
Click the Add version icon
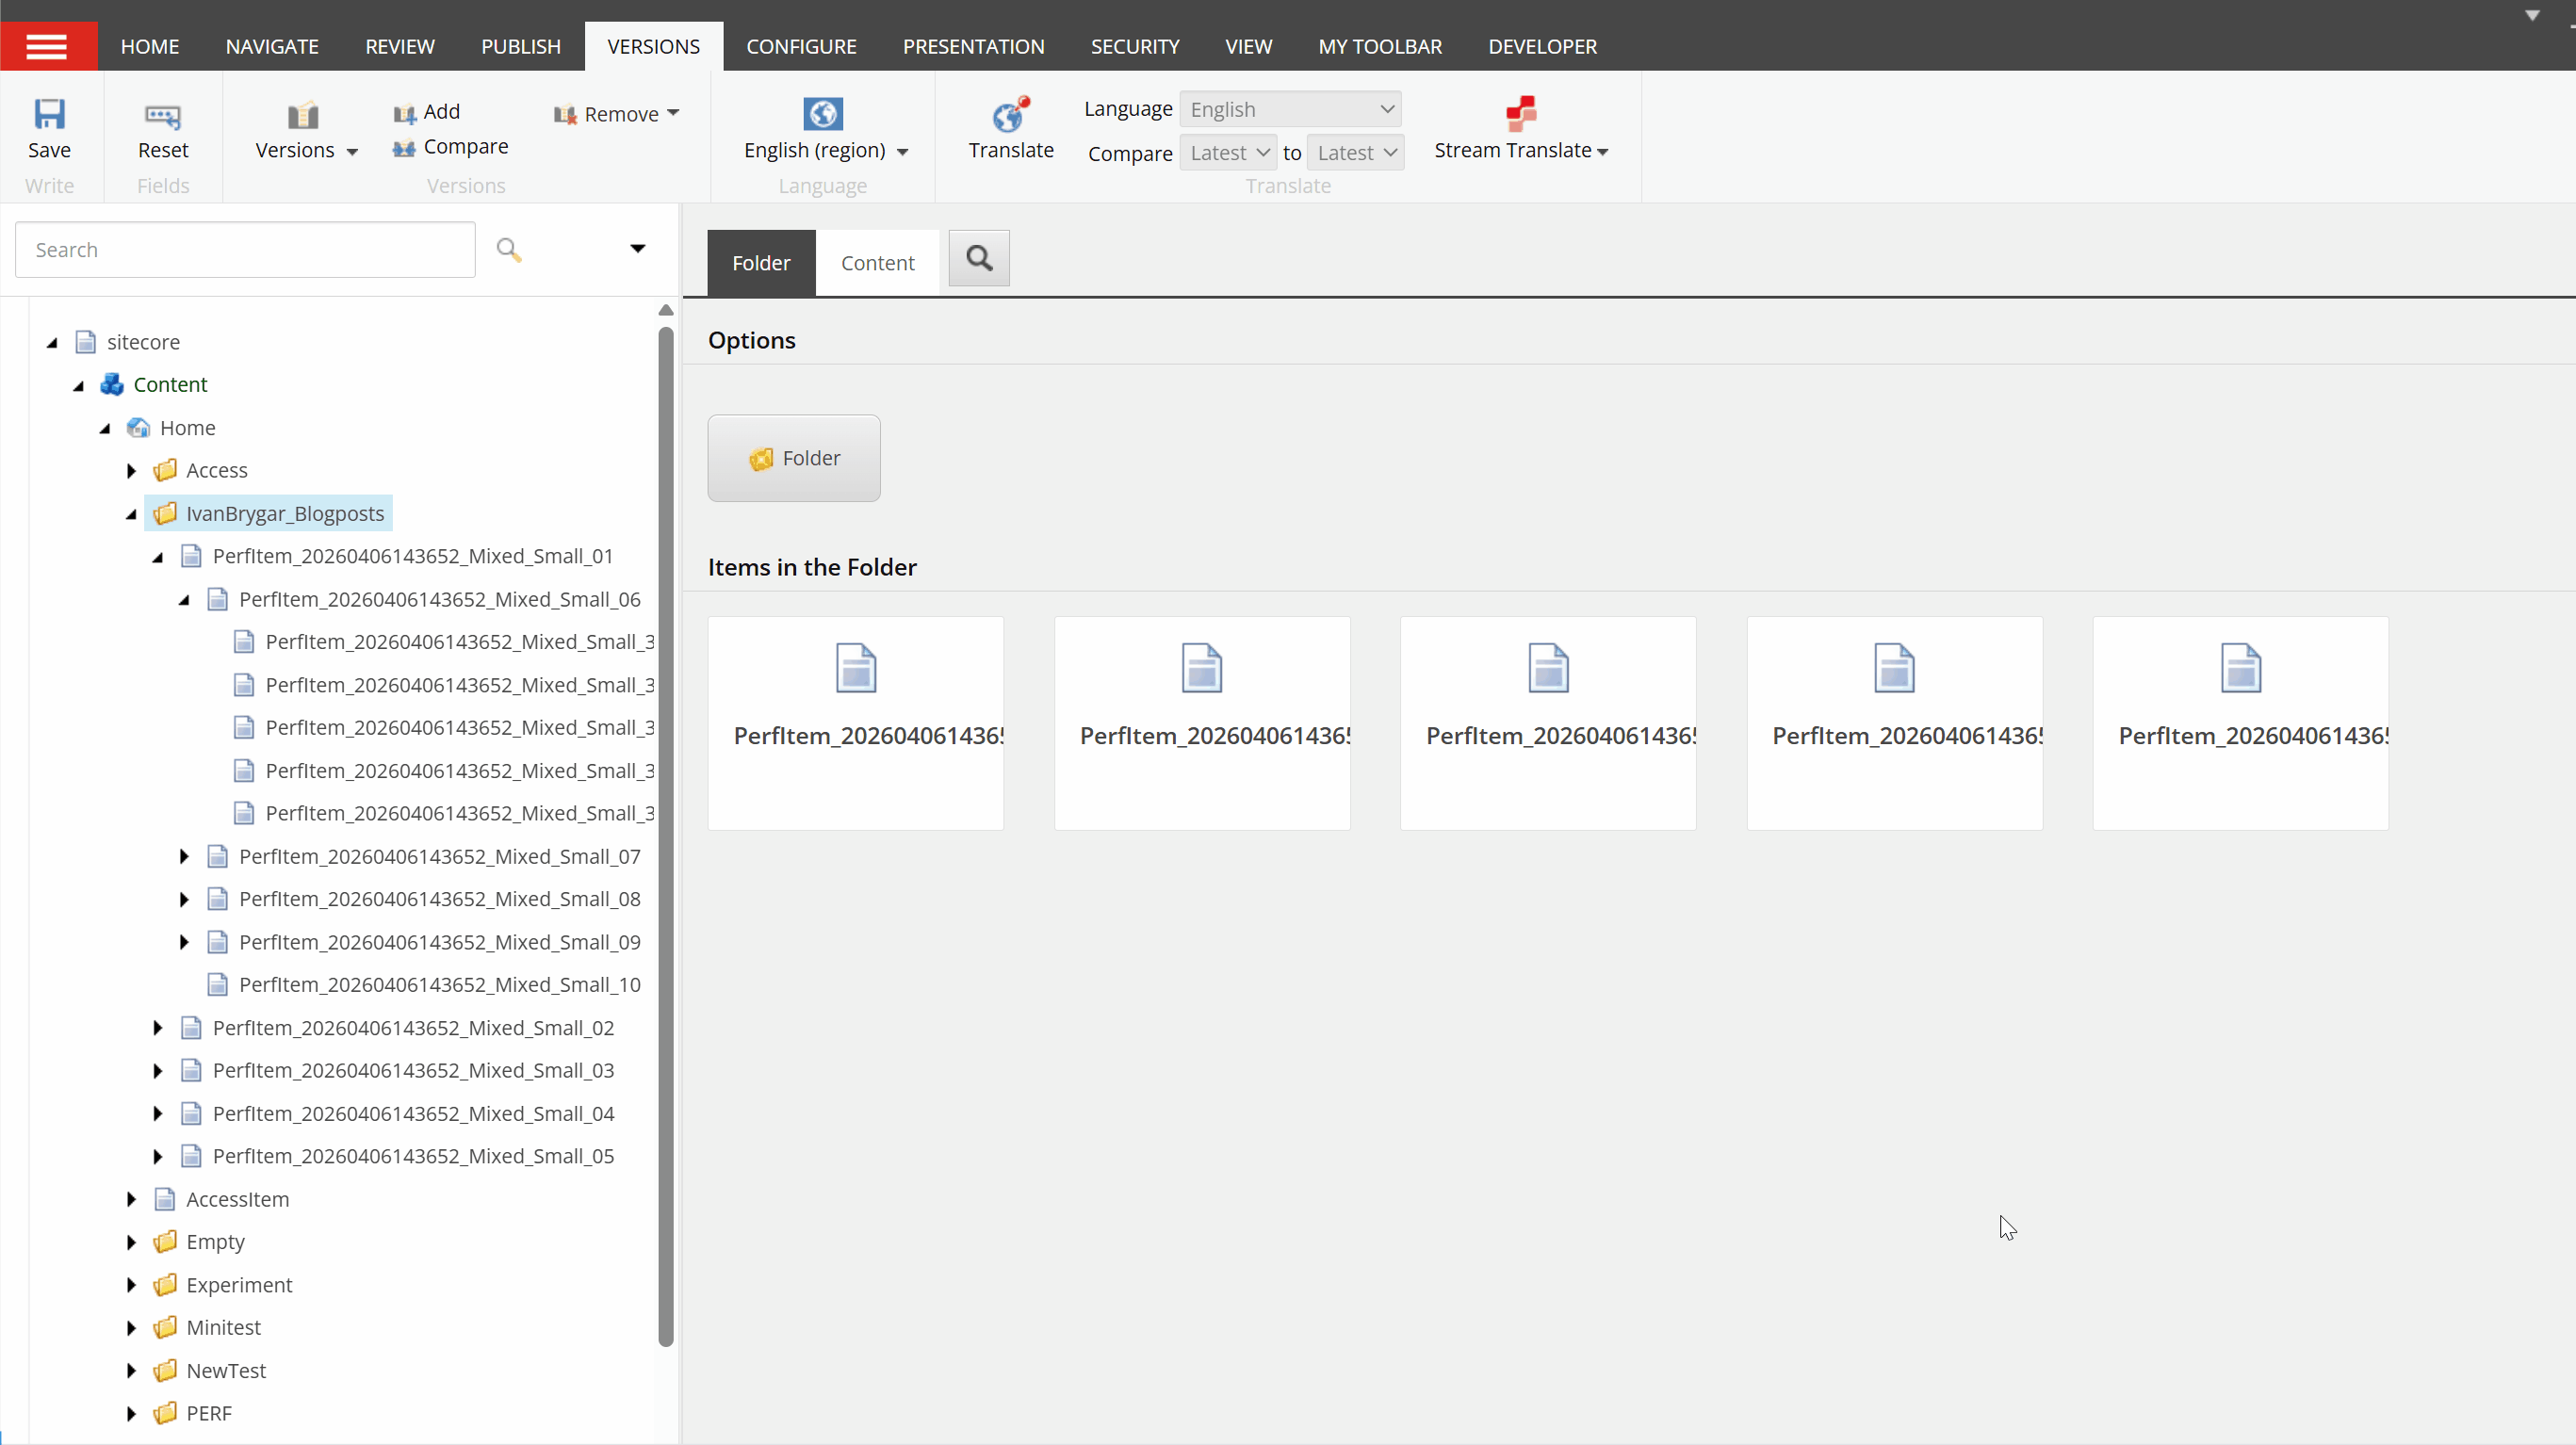tap(404, 113)
